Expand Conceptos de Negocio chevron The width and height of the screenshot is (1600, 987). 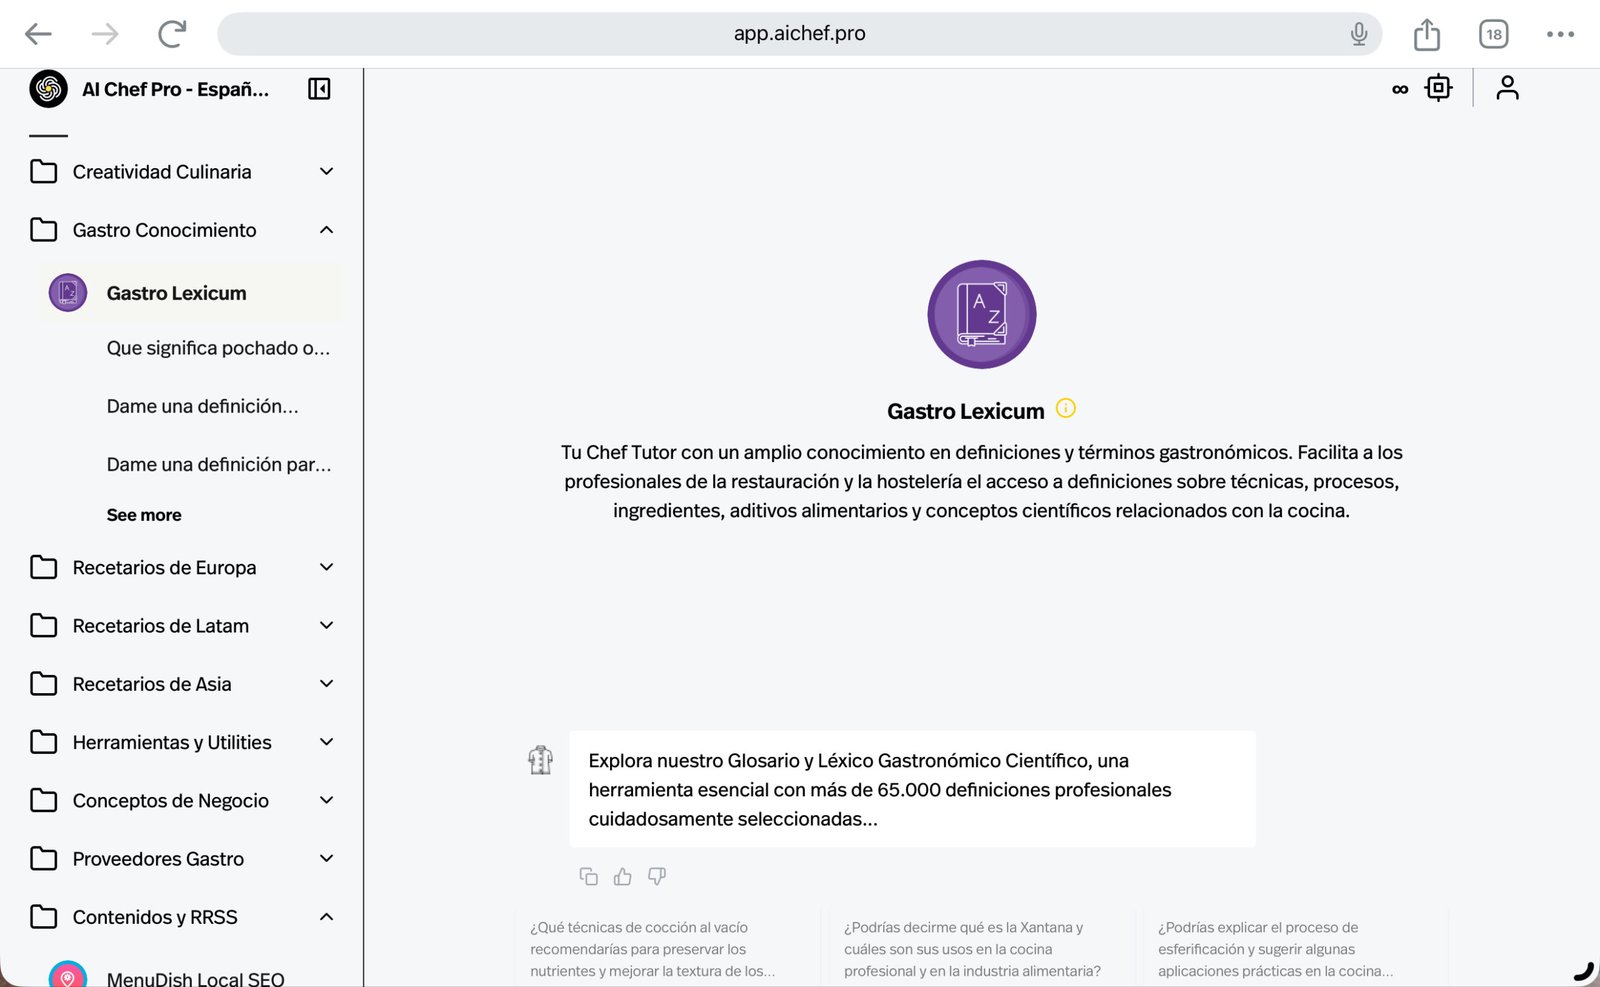pyautogui.click(x=326, y=800)
